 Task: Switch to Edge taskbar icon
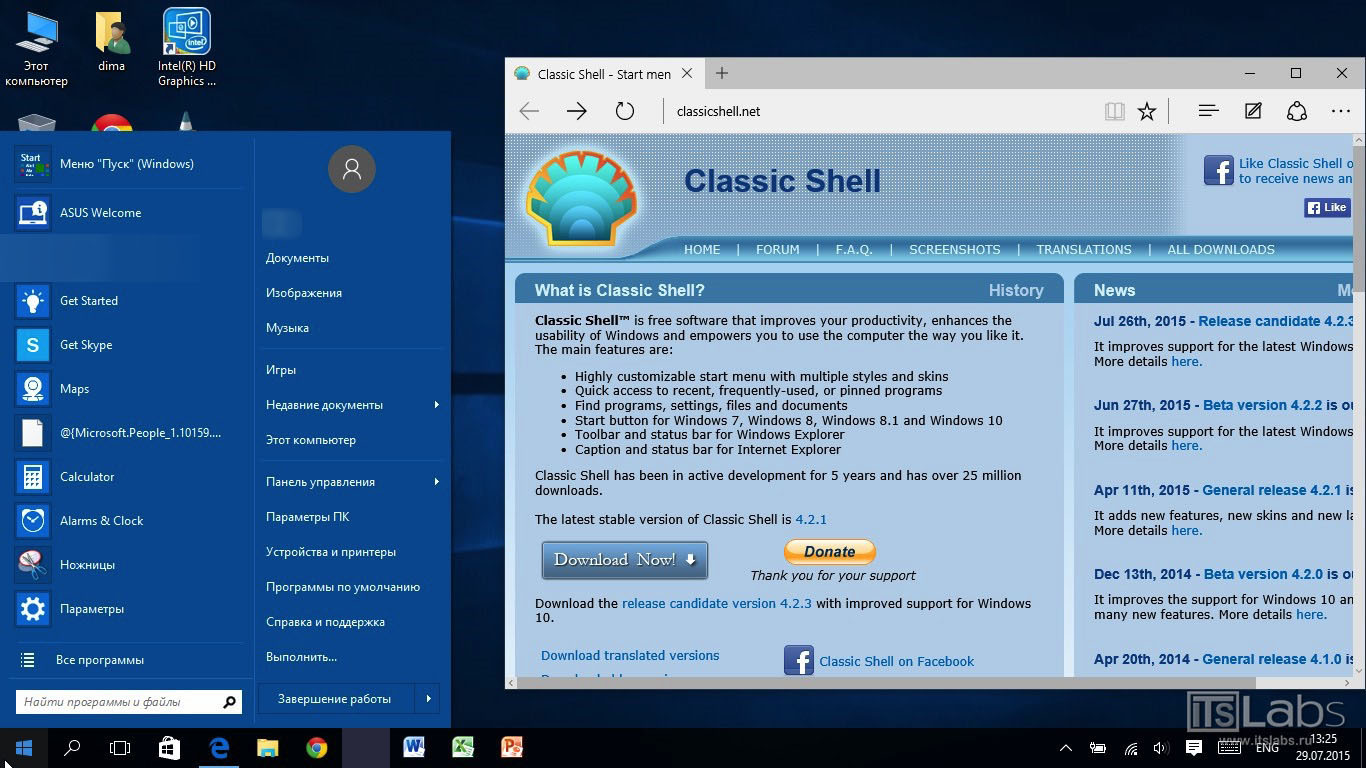point(219,748)
